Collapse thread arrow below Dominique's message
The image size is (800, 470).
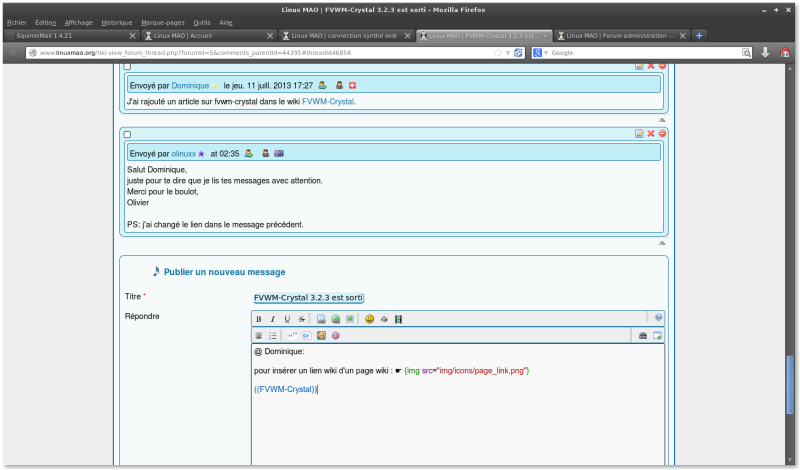point(661,119)
